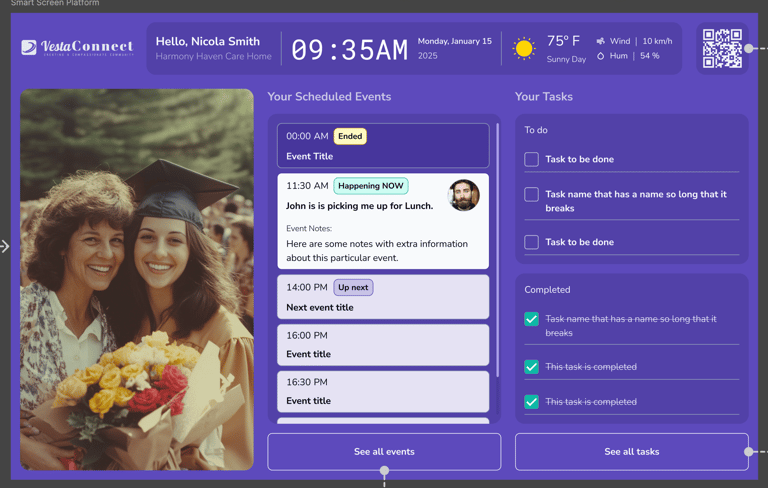The width and height of the screenshot is (768, 488).
Task: Click the 'Completed' section label
Action: point(547,290)
